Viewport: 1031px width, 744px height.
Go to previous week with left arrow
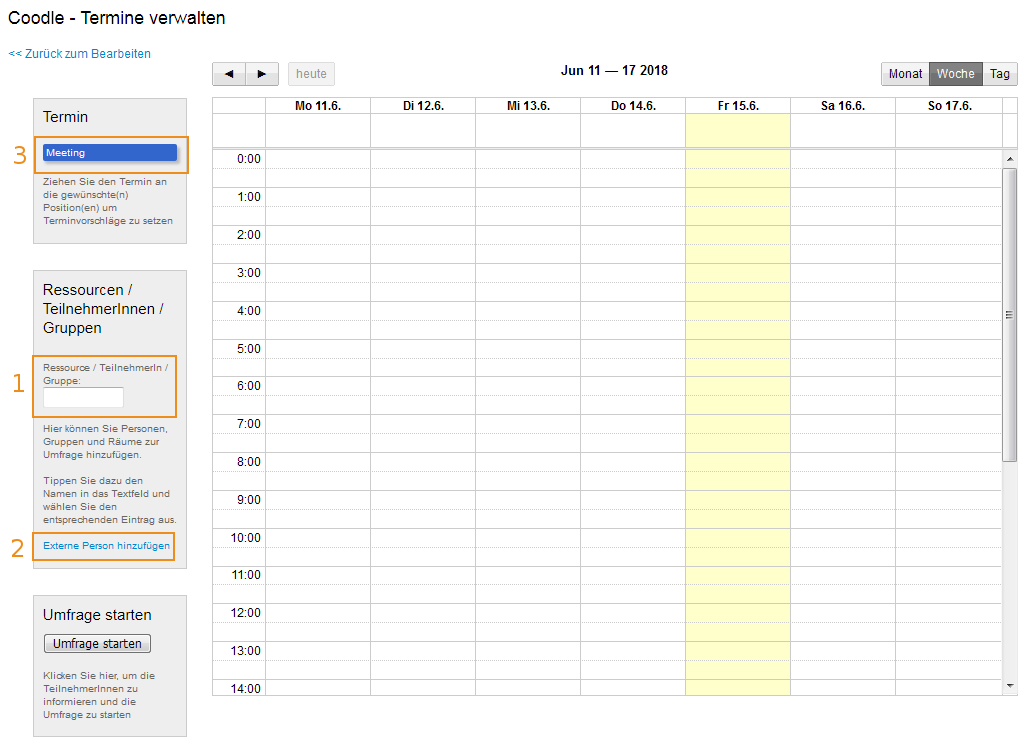[229, 74]
